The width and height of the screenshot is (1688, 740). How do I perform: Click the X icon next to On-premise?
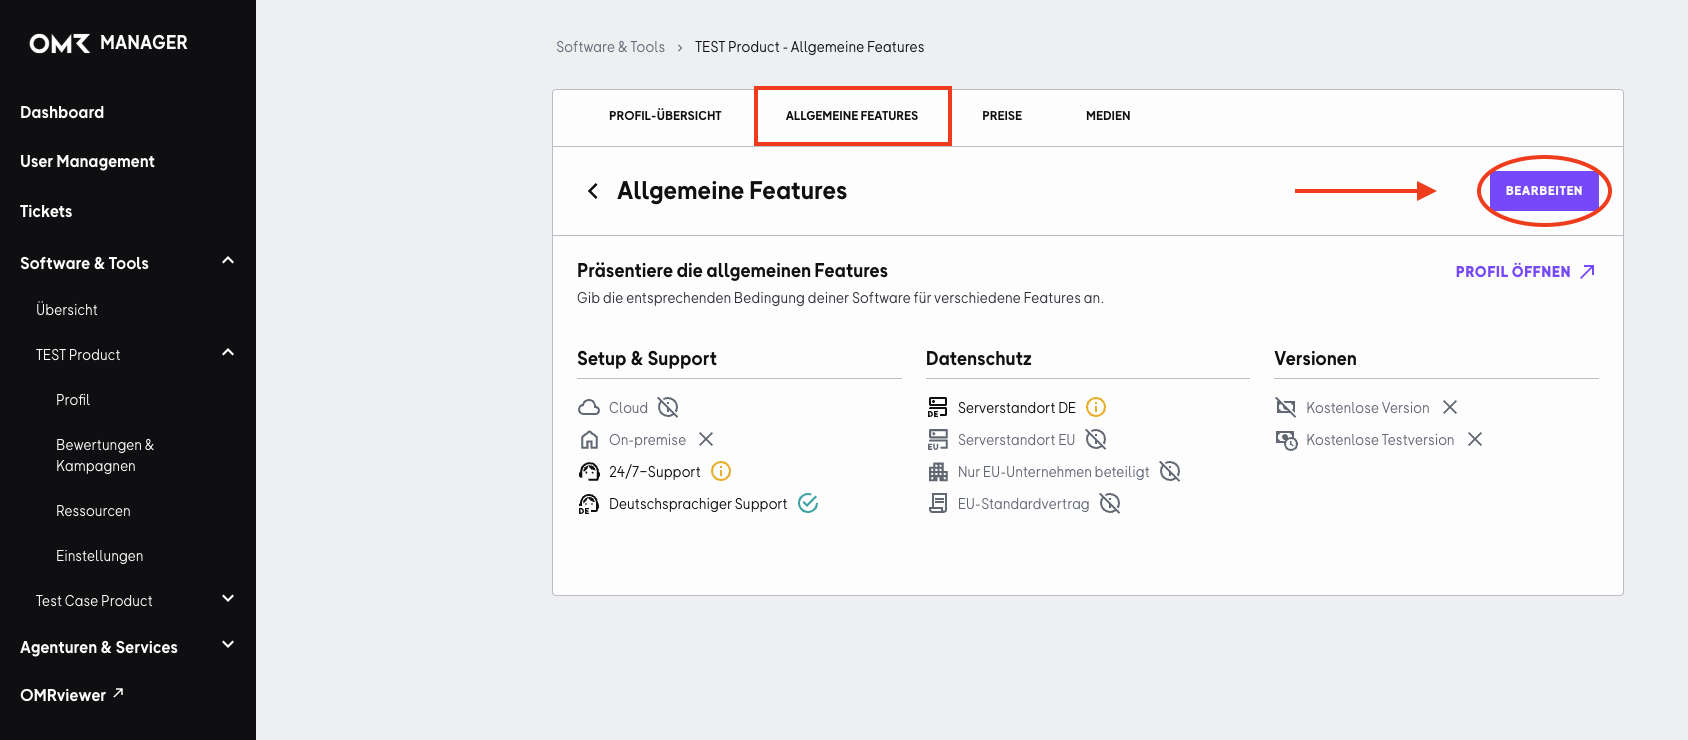[x=706, y=439]
